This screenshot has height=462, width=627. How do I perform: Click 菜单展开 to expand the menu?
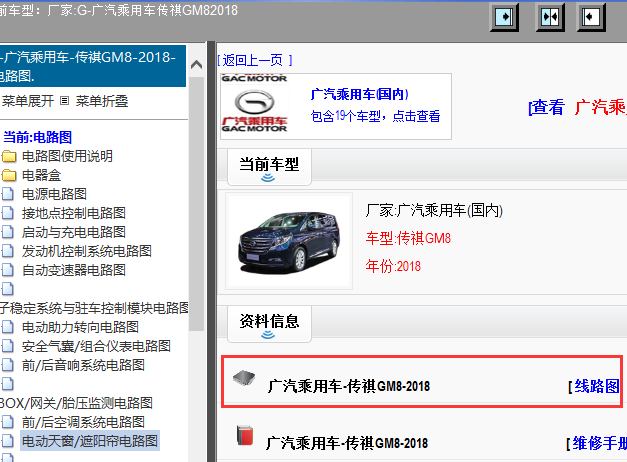coord(28,101)
